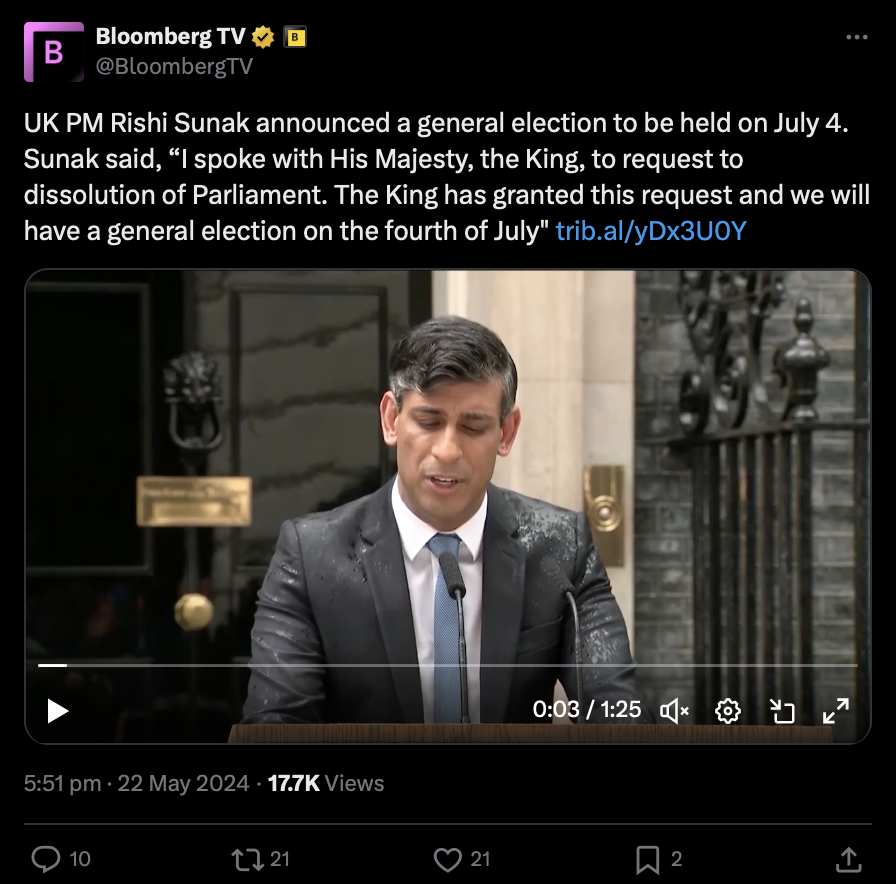Seek along the video progress bar
The height and width of the screenshot is (884, 896).
pos(448,665)
